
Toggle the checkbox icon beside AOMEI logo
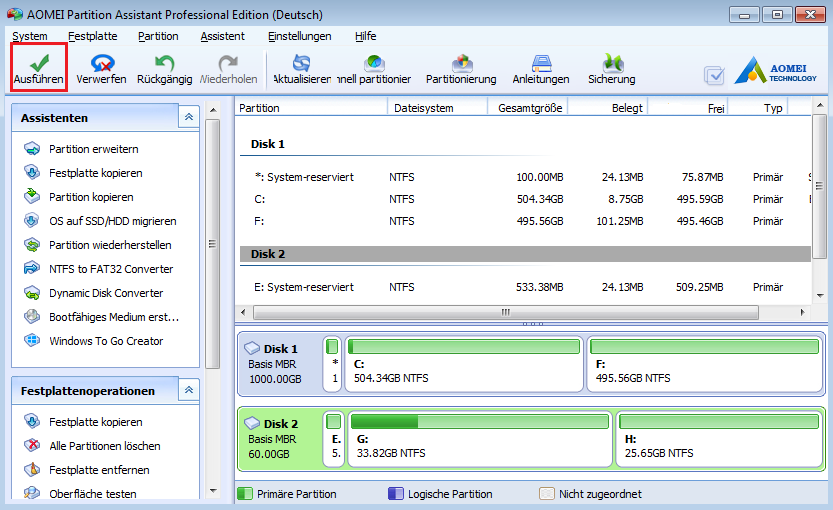click(x=714, y=75)
